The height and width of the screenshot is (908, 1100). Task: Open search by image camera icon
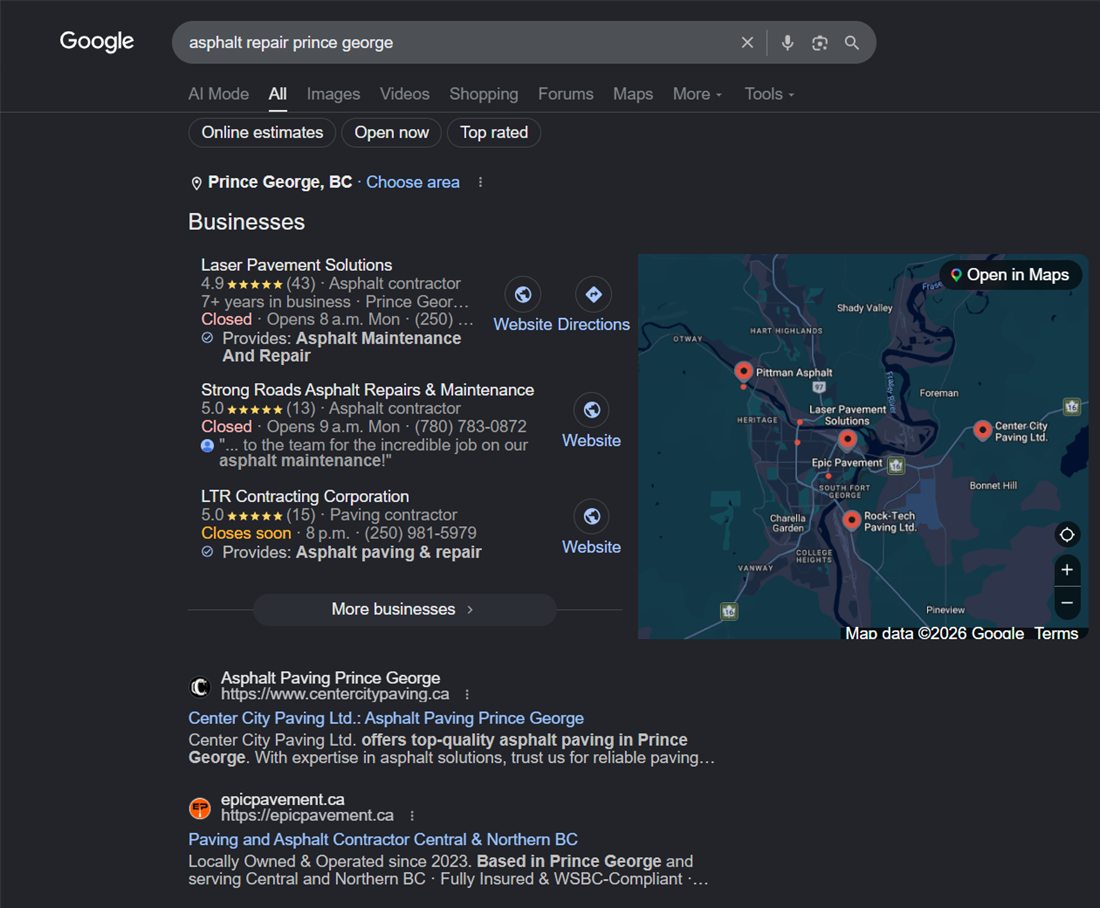click(819, 43)
